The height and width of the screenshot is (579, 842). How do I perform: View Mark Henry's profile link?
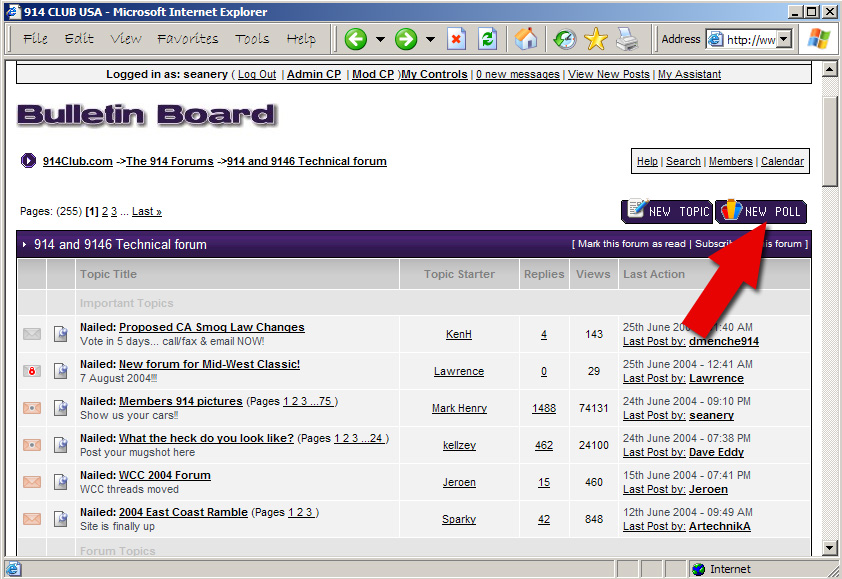click(x=459, y=408)
